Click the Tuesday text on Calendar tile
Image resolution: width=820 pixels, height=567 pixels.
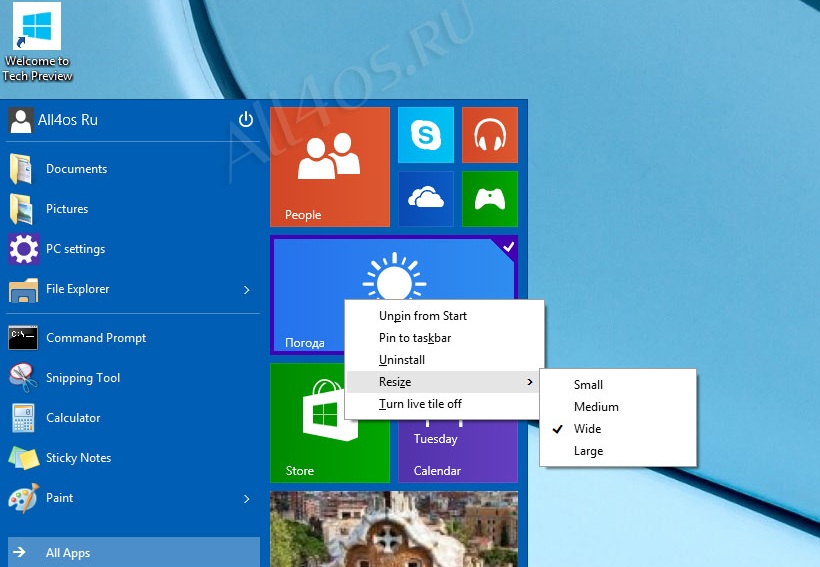pyautogui.click(x=436, y=439)
